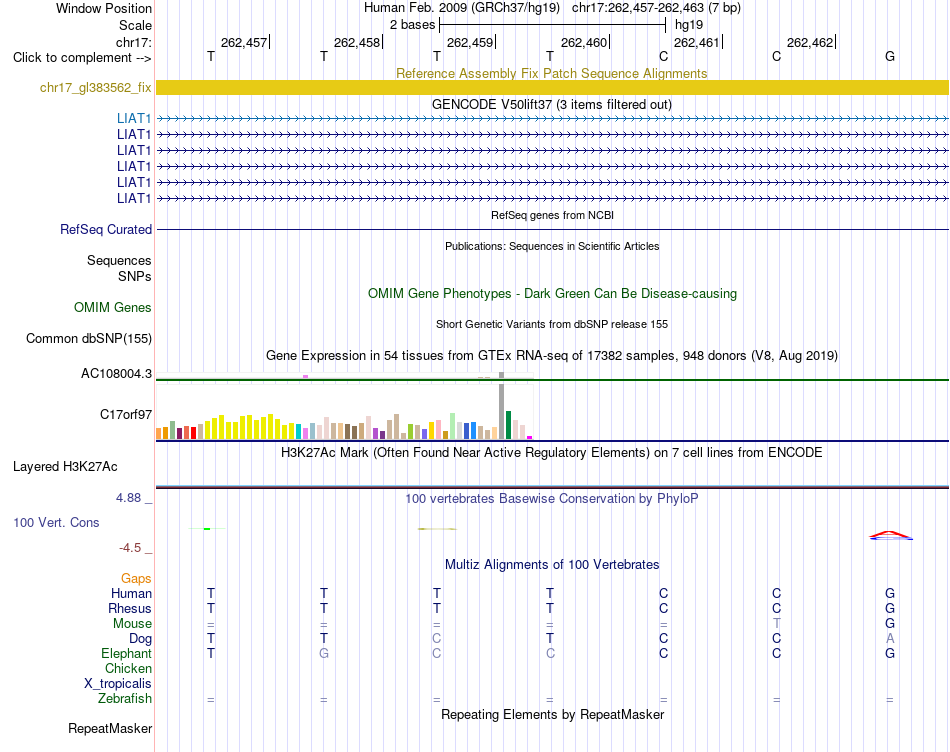Click the faded A base in the Dog row
Screen dimensions: 950x752
[x=889, y=638]
